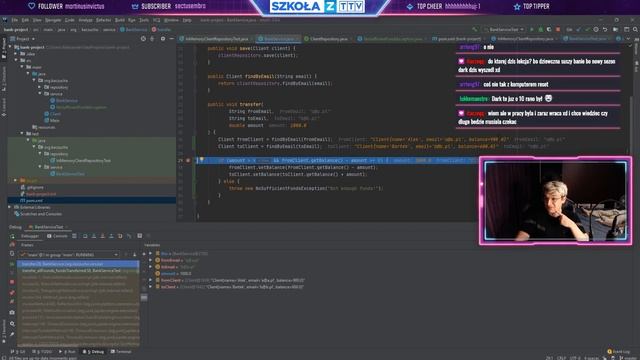Image resolution: width=640 pixels, height=360 pixels.
Task: Open the VCS menu
Action: (156, 20)
